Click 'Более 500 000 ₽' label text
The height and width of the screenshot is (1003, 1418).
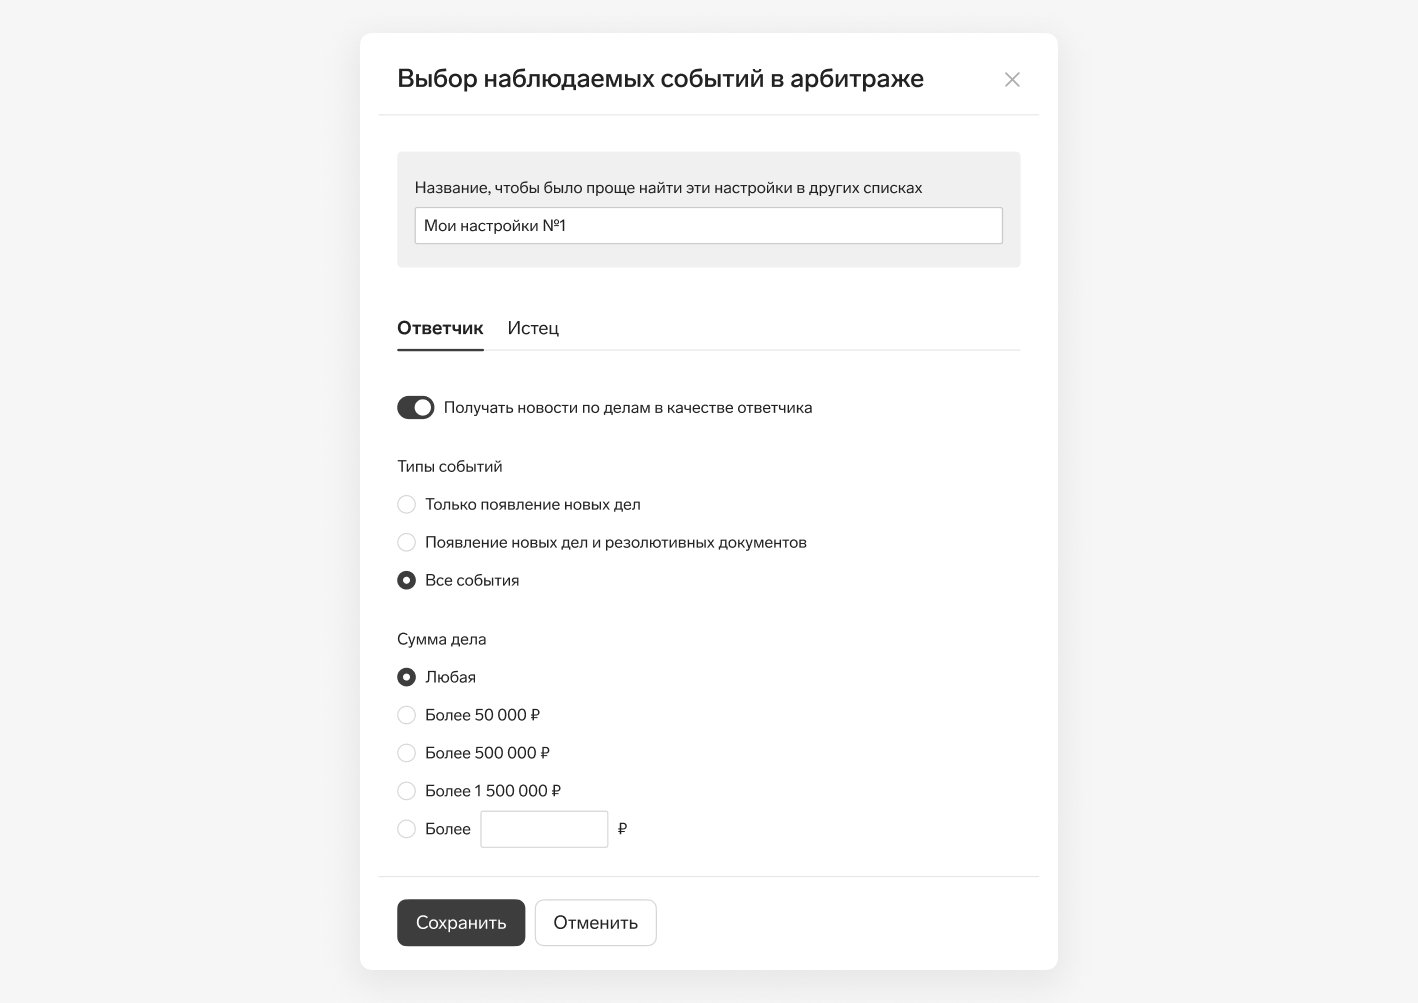(488, 753)
